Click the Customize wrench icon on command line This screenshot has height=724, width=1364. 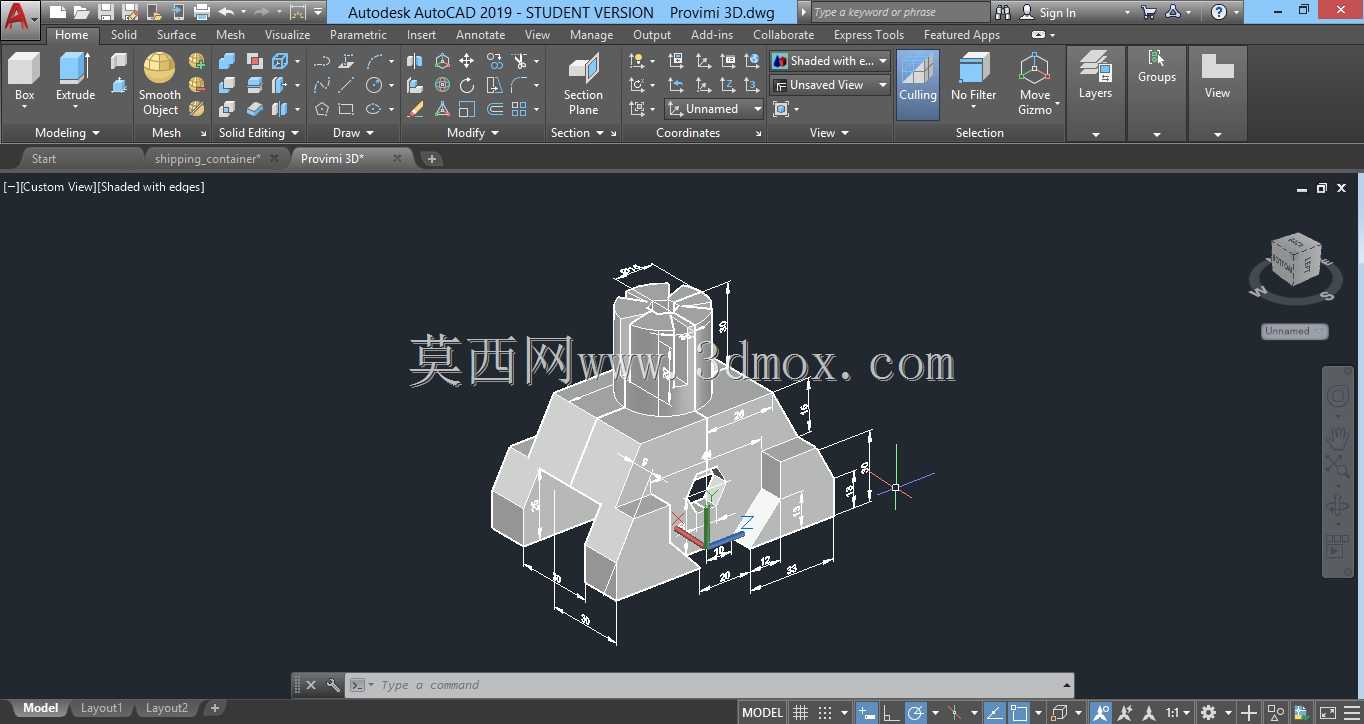[333, 685]
